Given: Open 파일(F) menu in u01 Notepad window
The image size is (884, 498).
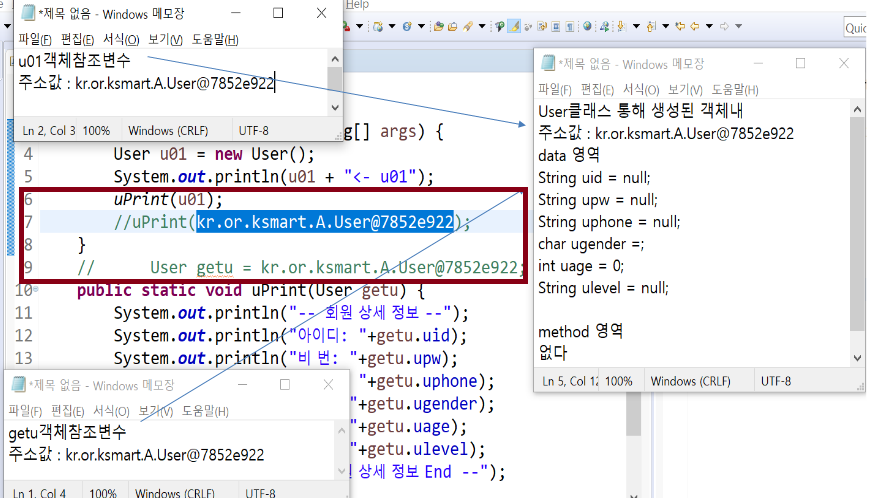Looking at the screenshot, I should coord(34,39).
